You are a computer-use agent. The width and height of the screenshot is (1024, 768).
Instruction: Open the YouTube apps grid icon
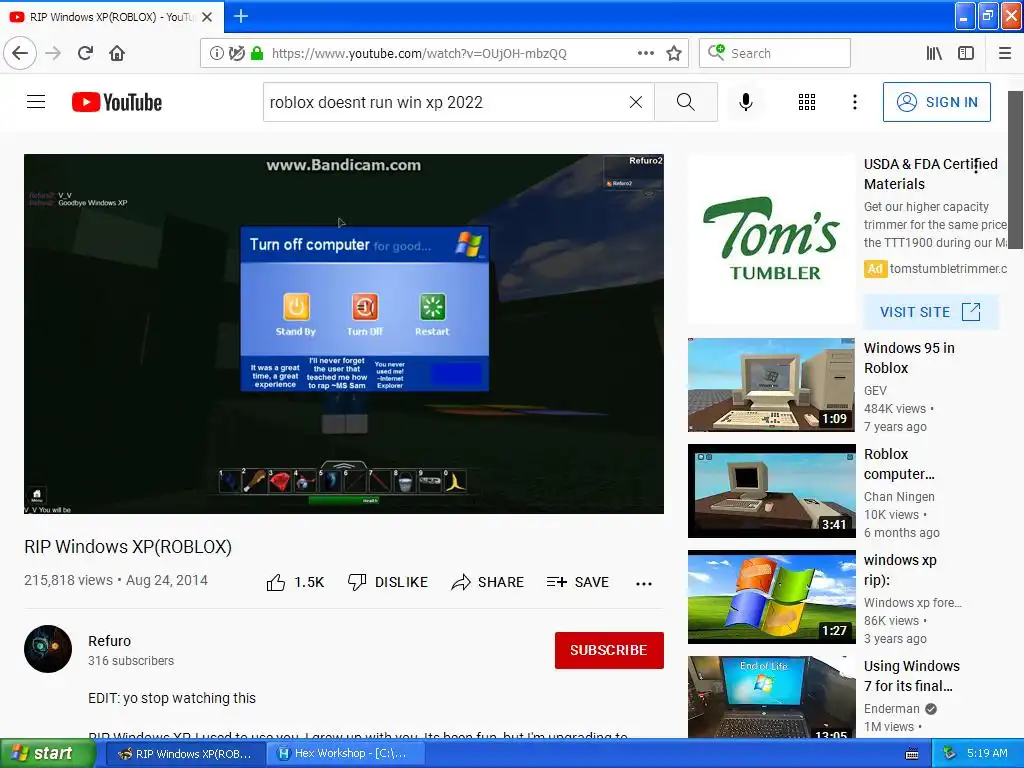[x=807, y=102]
